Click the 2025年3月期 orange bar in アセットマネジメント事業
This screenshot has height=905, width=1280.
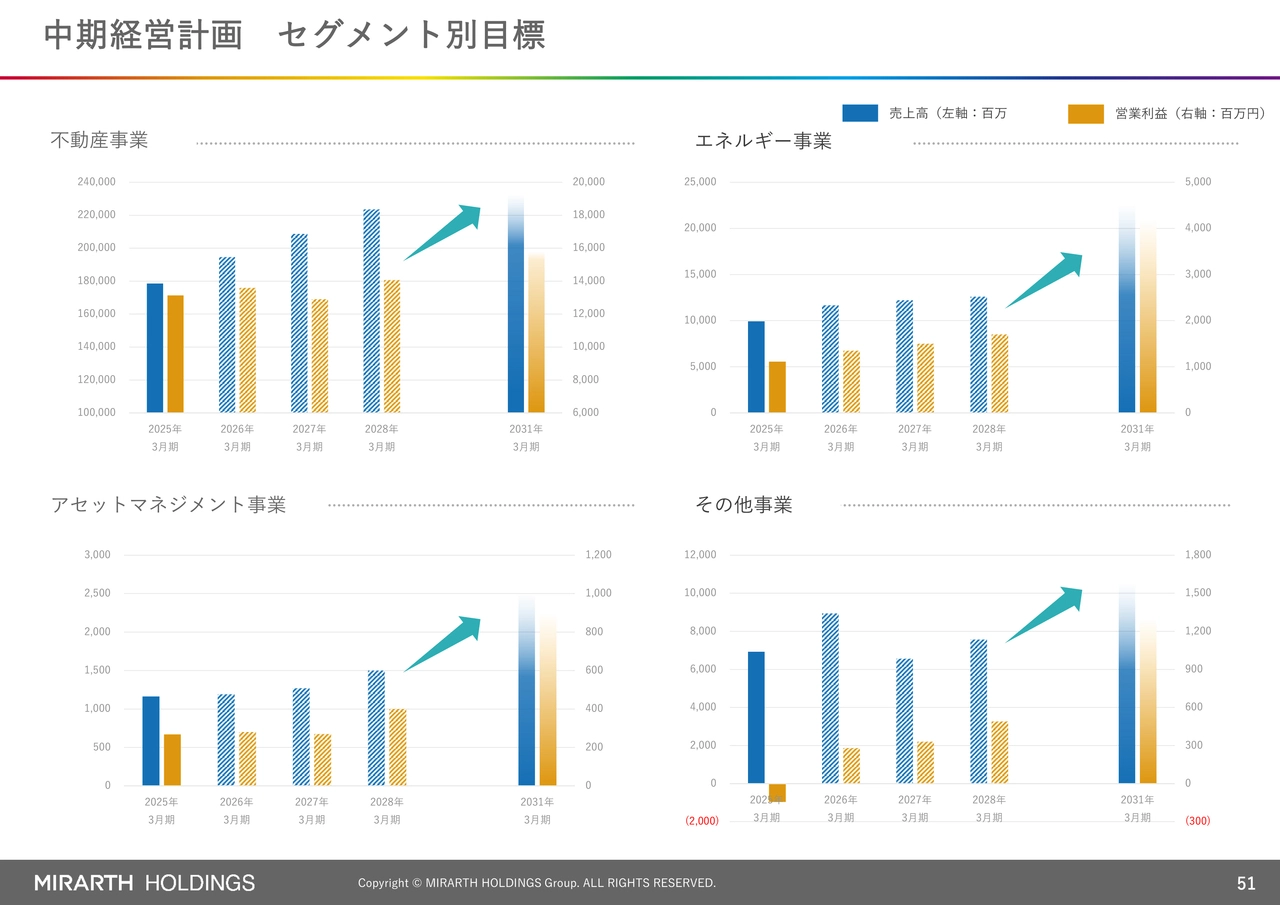coord(172,760)
